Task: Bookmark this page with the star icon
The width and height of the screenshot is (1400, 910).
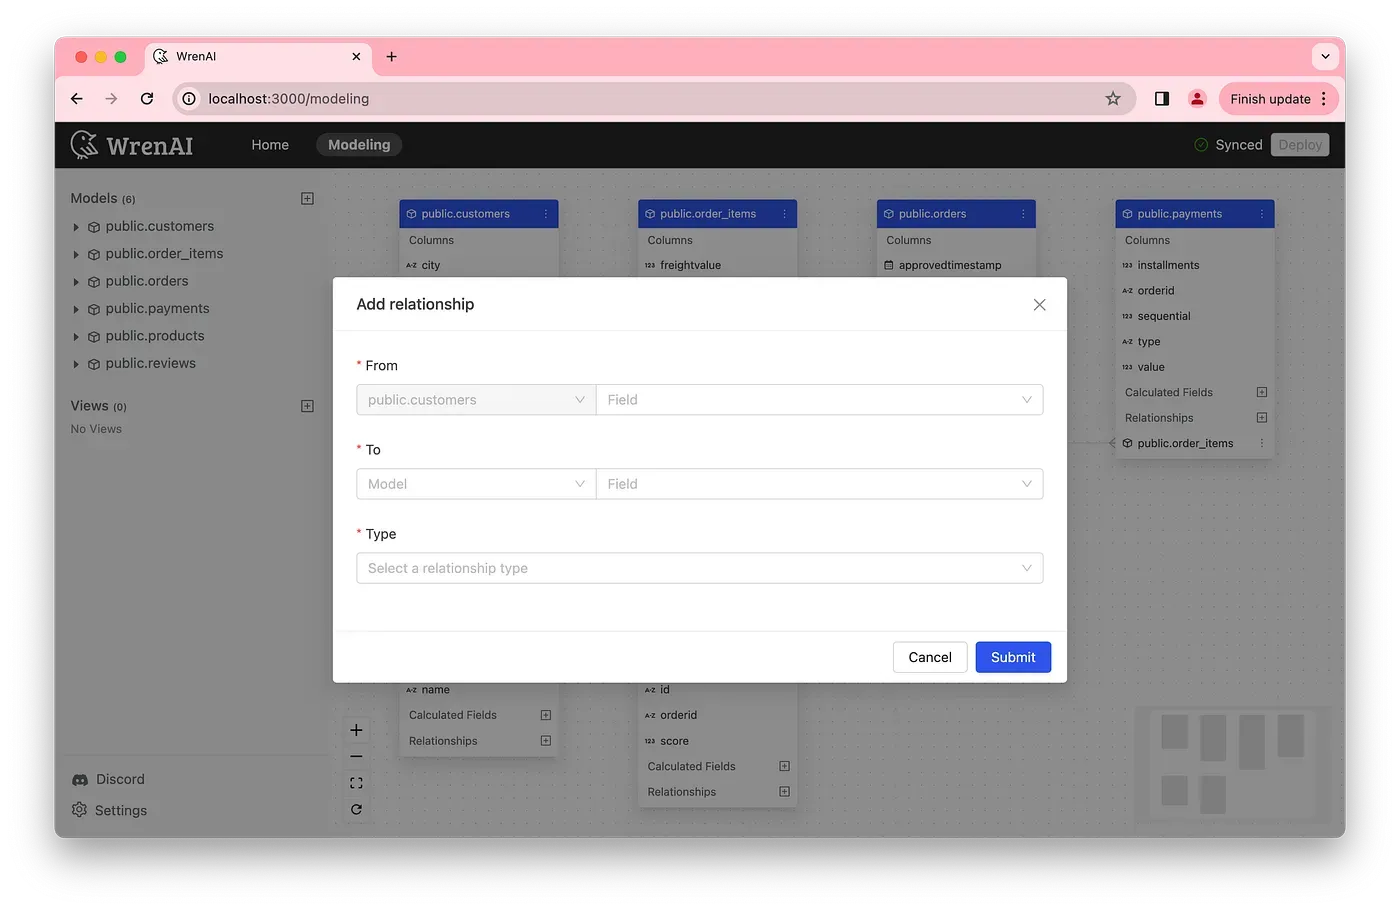Action: pyautogui.click(x=1113, y=98)
